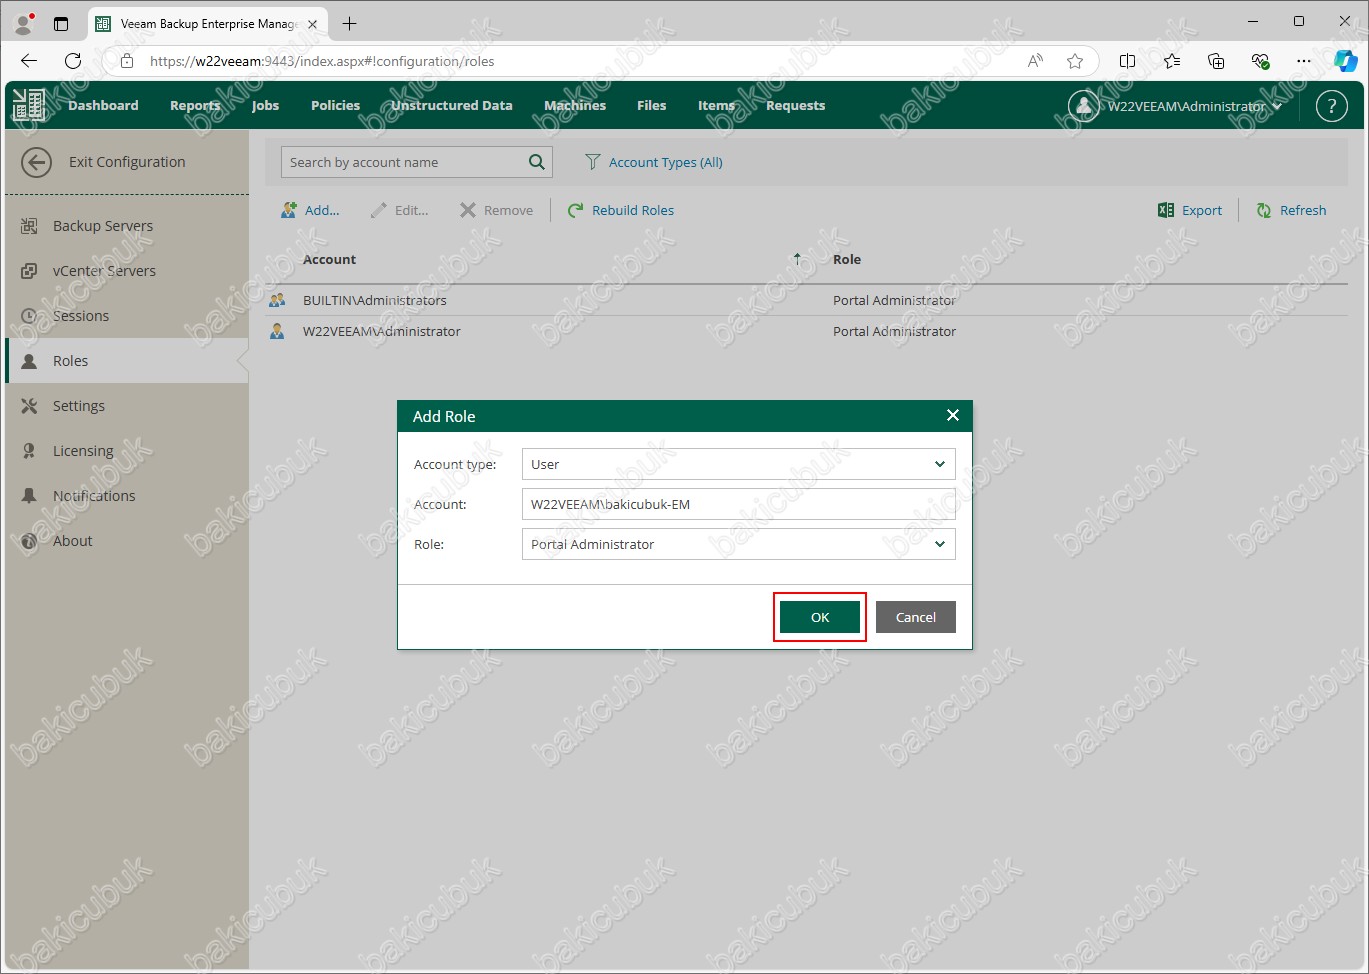Viewport: 1369px width, 974px height.
Task: Click the Notifications bell icon
Action: pyautogui.click(x=29, y=496)
